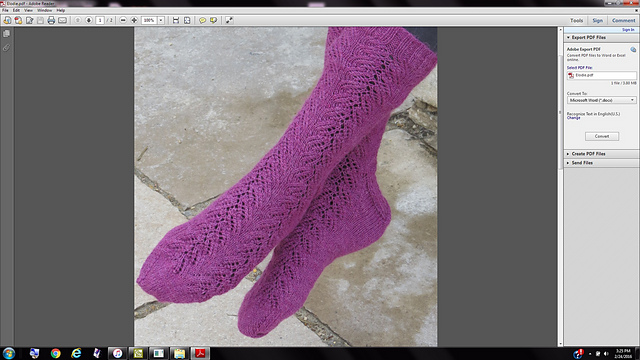Click the Windows Start button
The image size is (640, 360).
tap(9, 353)
